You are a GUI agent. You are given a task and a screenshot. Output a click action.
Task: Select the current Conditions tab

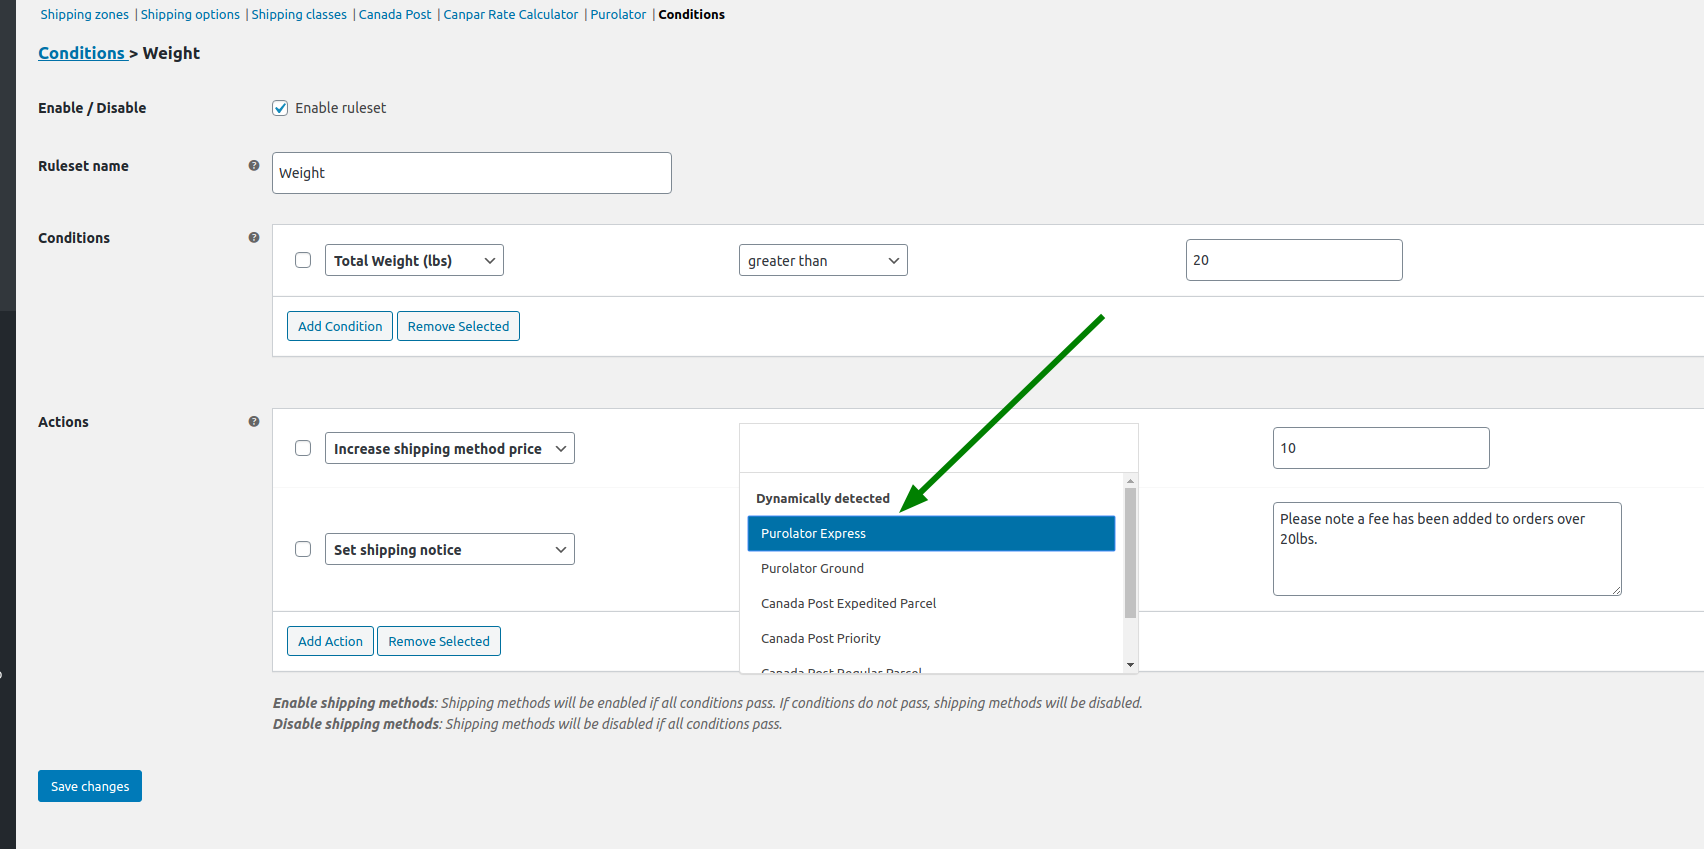(692, 15)
